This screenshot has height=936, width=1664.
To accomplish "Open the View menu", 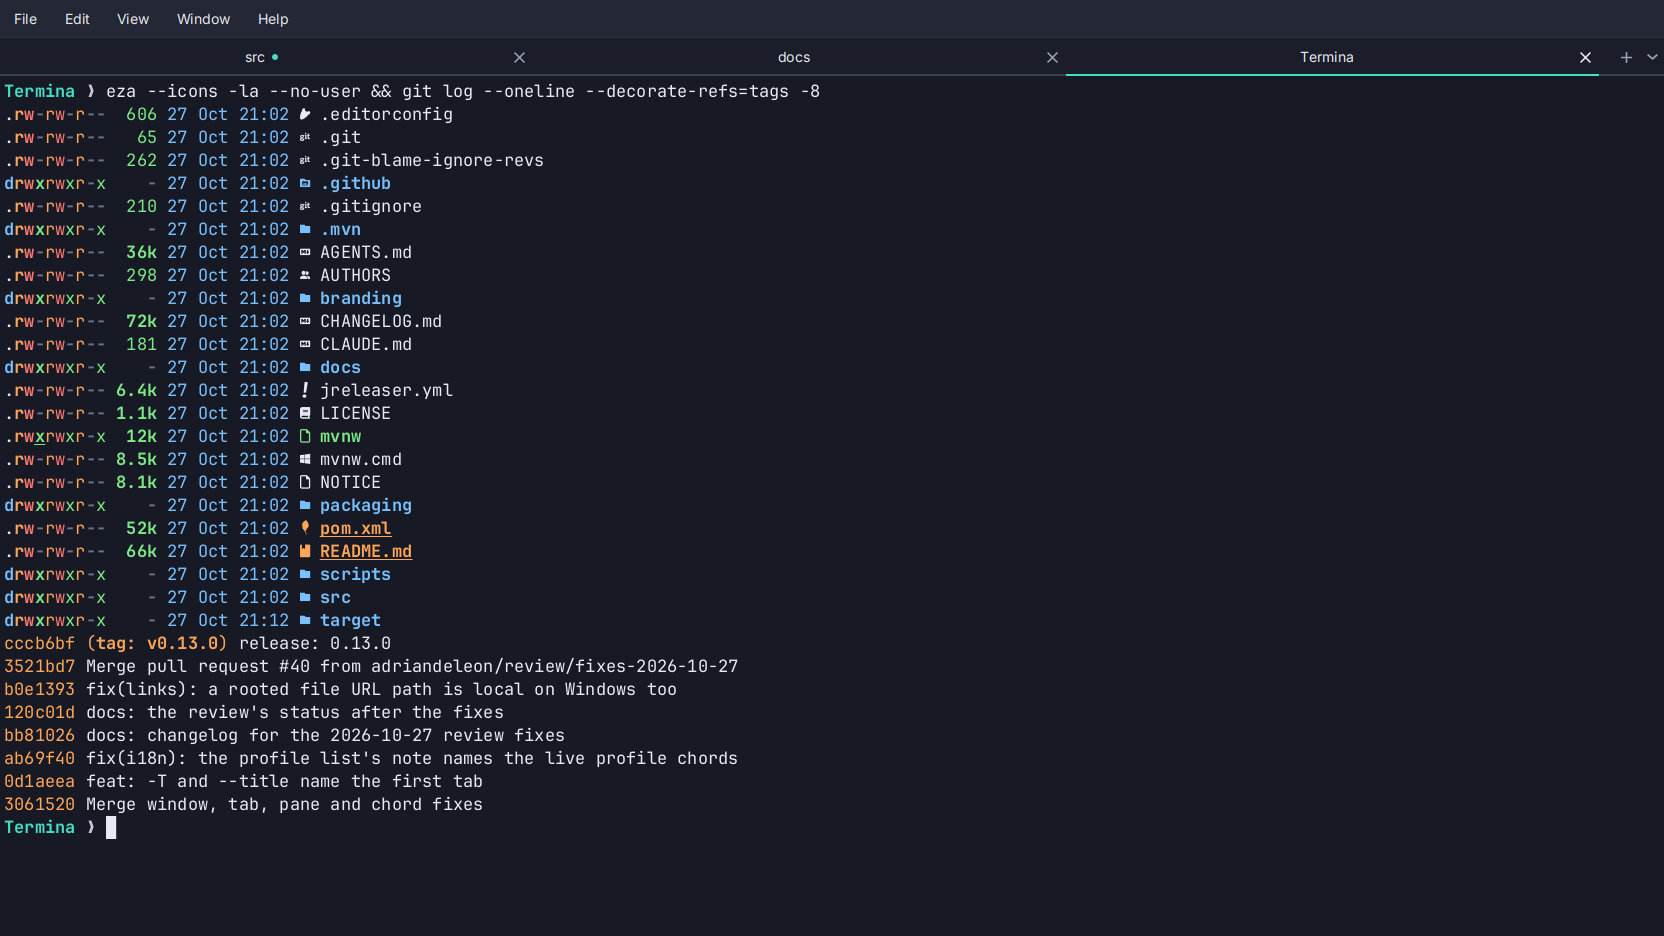I will point(133,19).
